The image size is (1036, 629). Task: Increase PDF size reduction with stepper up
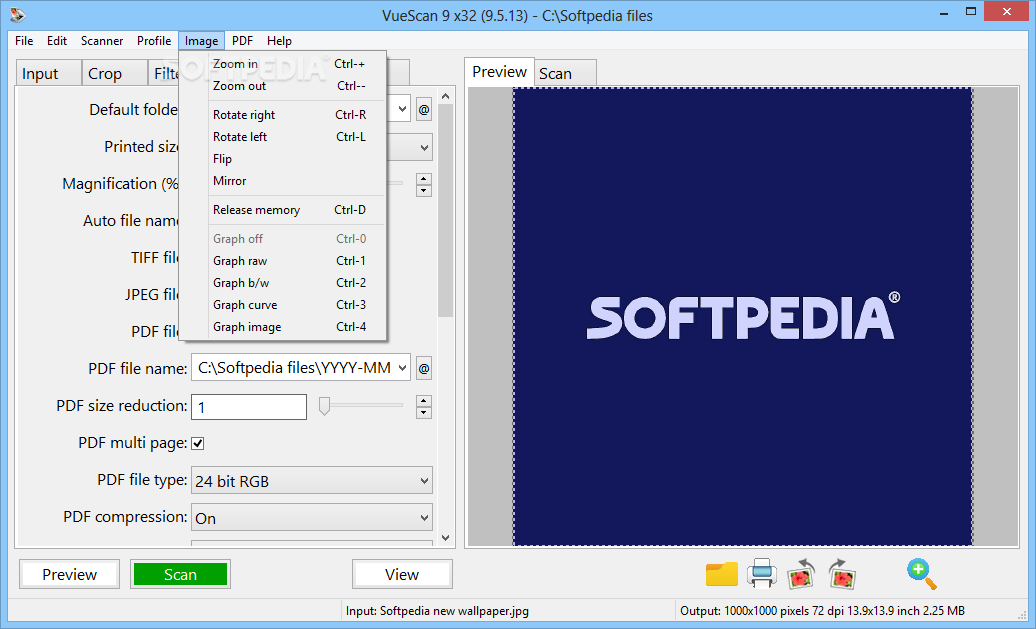click(x=424, y=400)
